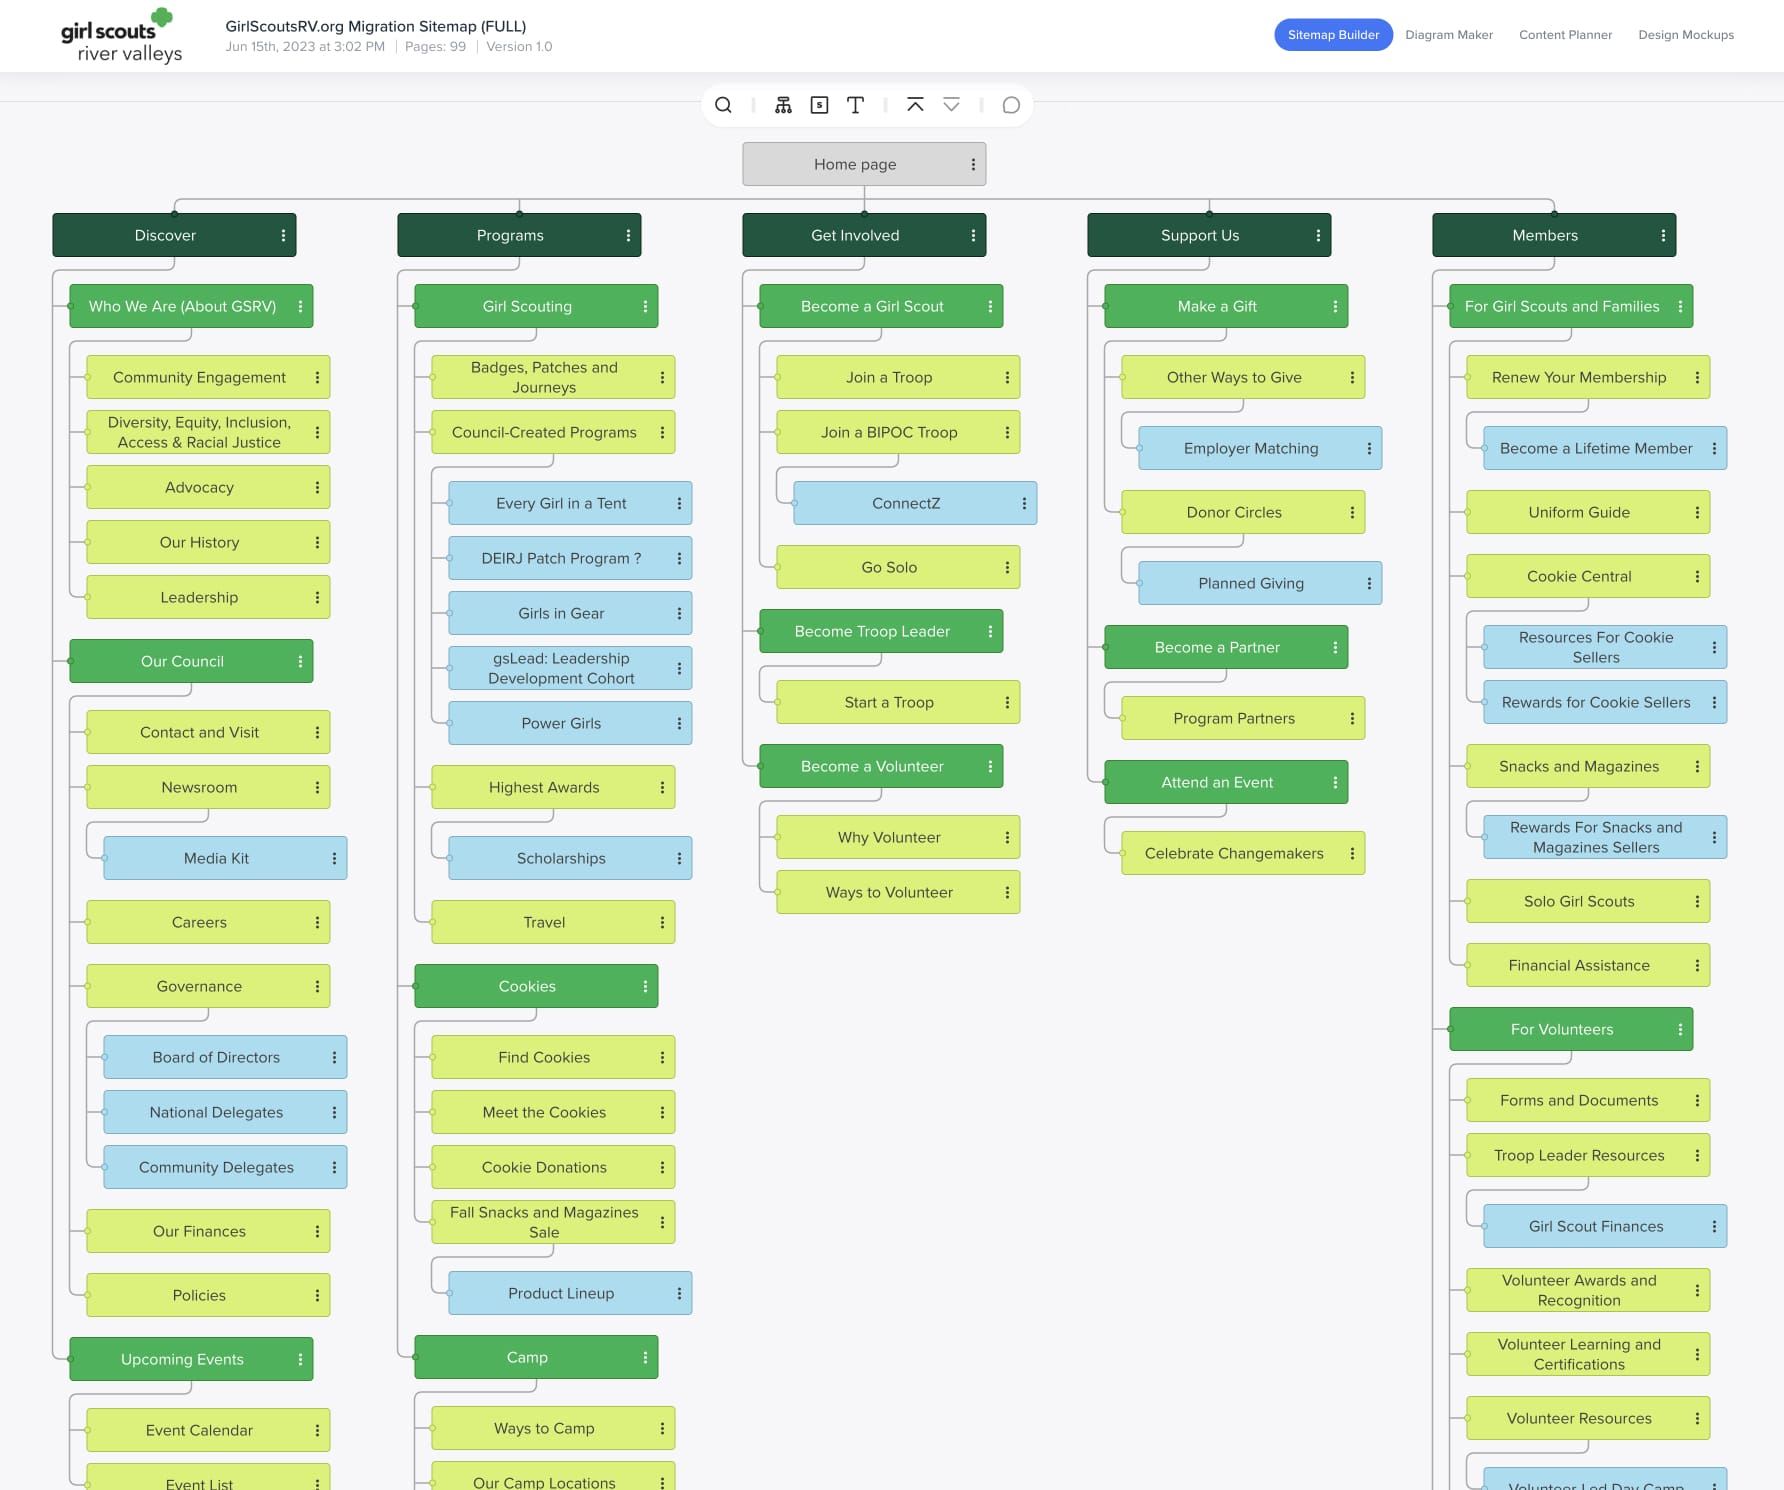The image size is (1784, 1490).
Task: Open options menu on Home page node
Action: click(973, 164)
